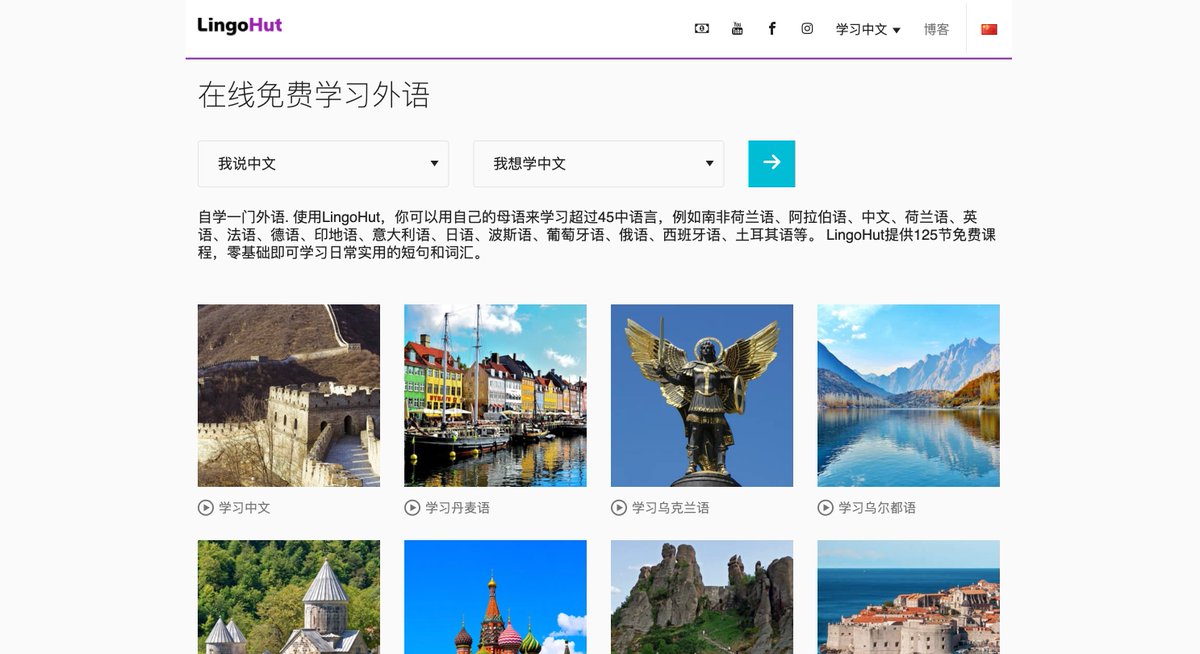Click the teal arrow go button

pyautogui.click(x=772, y=164)
